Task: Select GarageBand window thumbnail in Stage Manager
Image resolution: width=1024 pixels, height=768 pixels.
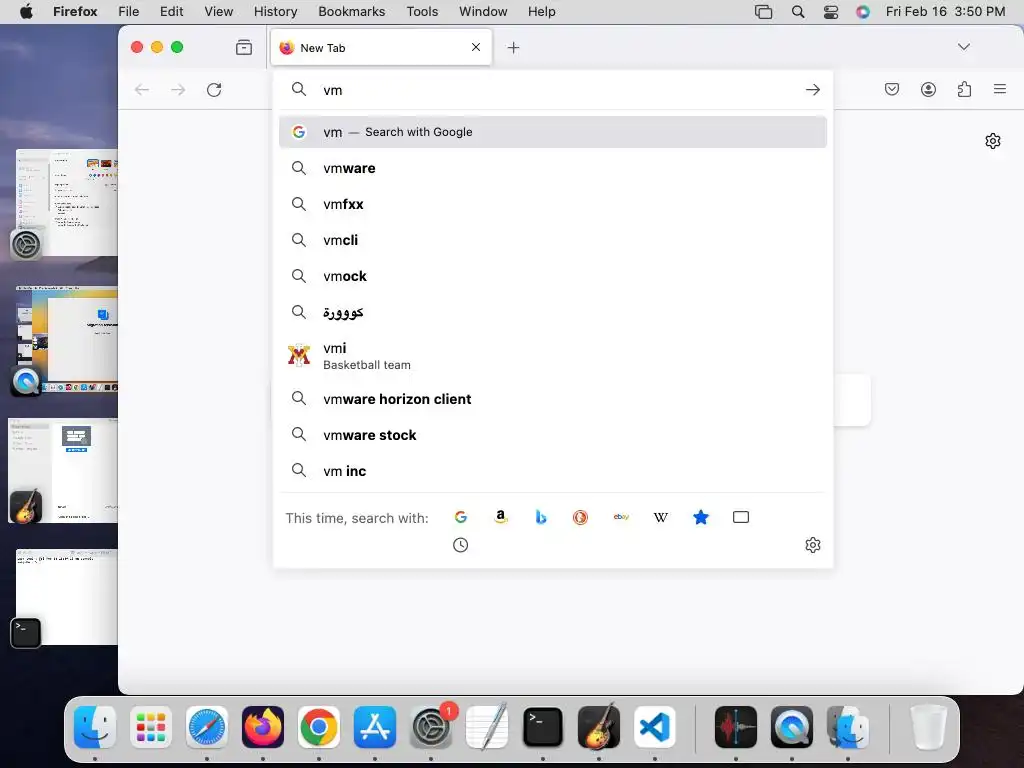Action: (x=63, y=470)
